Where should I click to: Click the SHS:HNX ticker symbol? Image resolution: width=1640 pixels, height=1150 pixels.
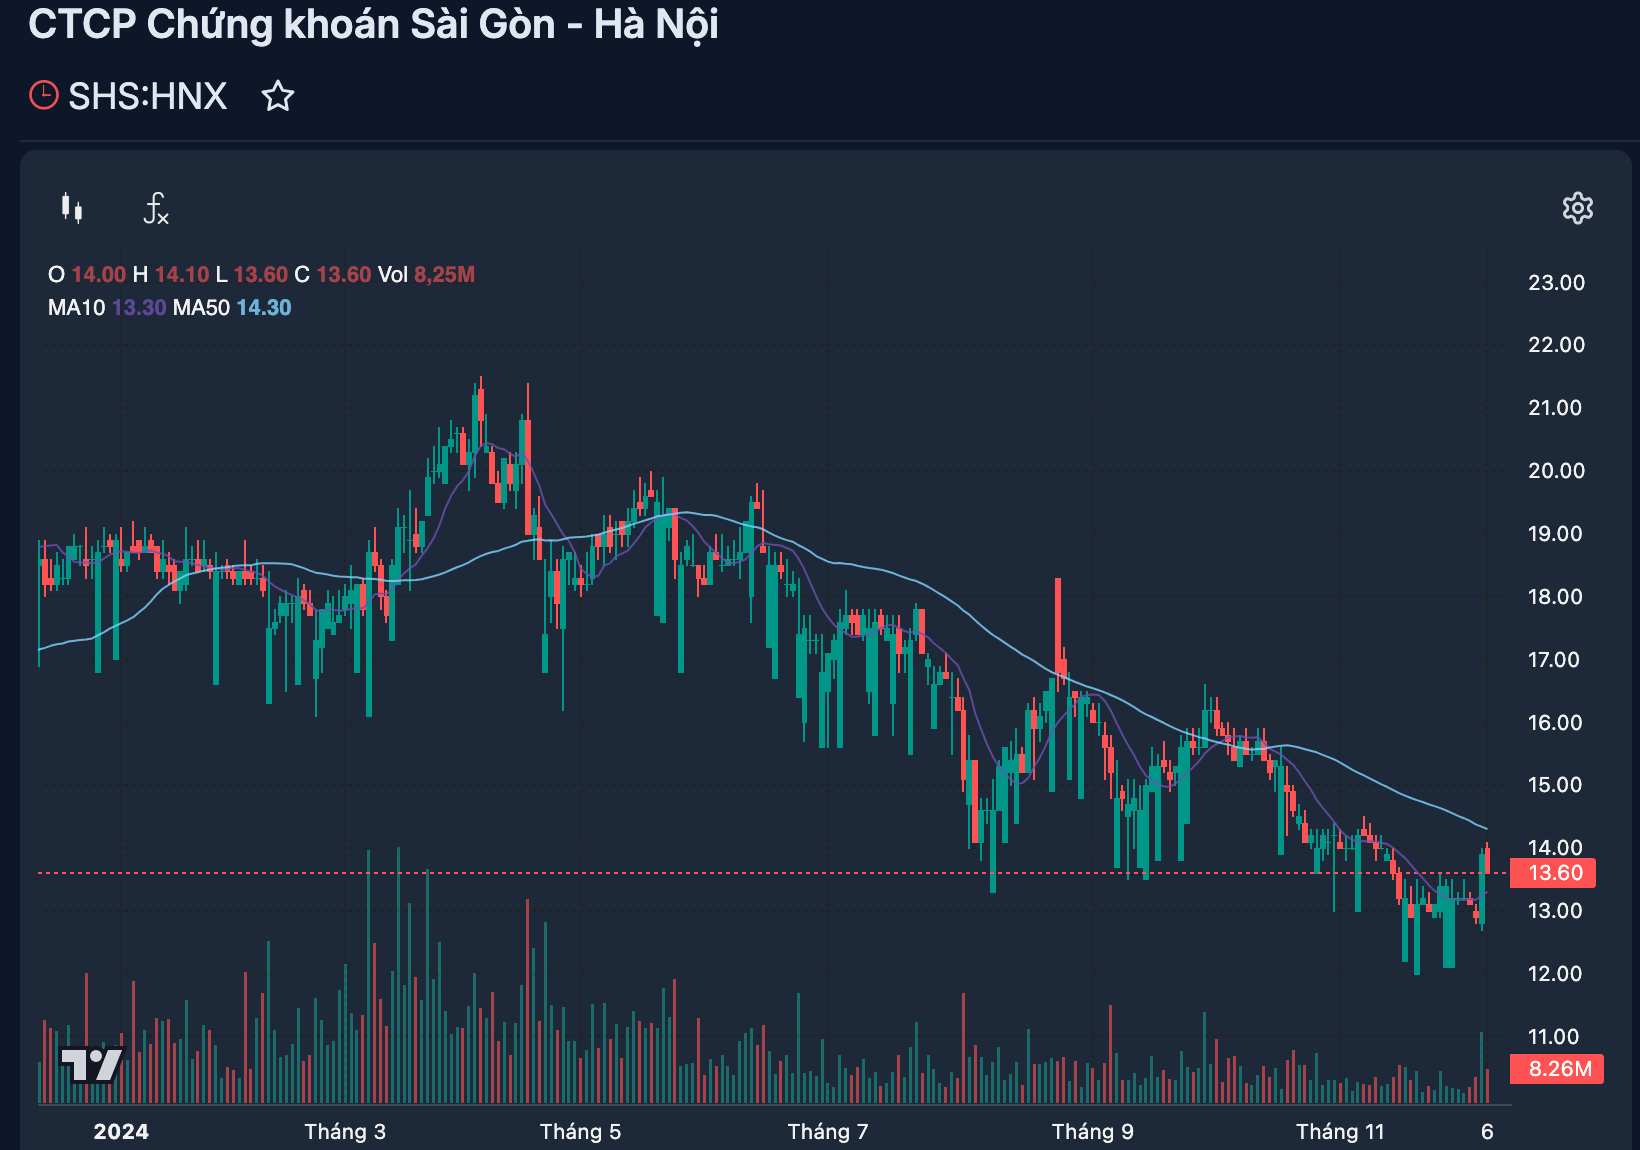[147, 96]
